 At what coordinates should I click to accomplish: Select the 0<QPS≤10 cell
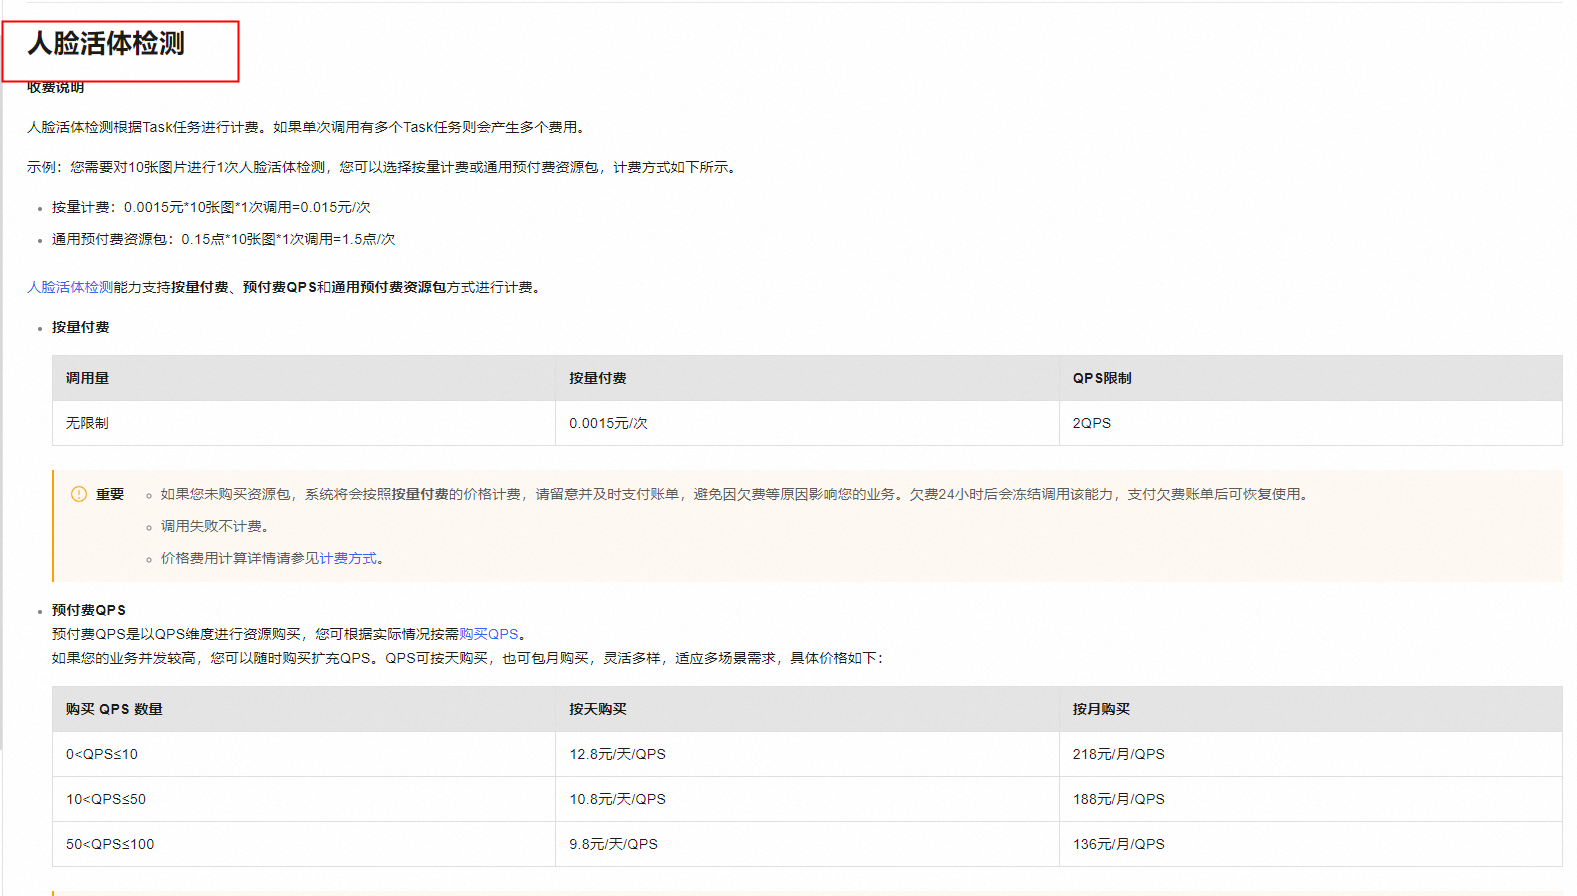click(304, 754)
